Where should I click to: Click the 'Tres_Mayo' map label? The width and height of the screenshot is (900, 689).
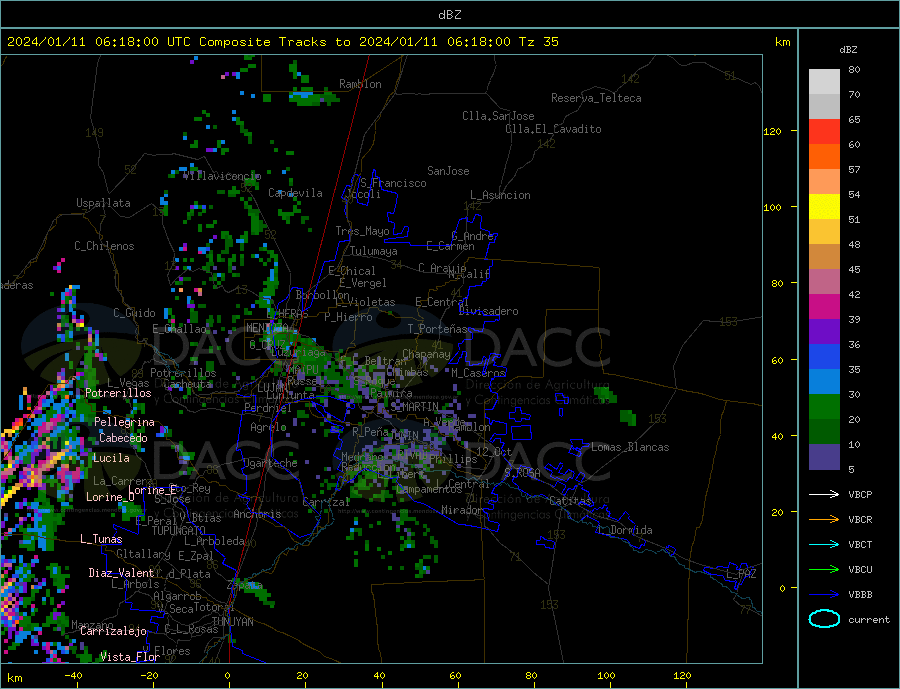click(x=362, y=231)
